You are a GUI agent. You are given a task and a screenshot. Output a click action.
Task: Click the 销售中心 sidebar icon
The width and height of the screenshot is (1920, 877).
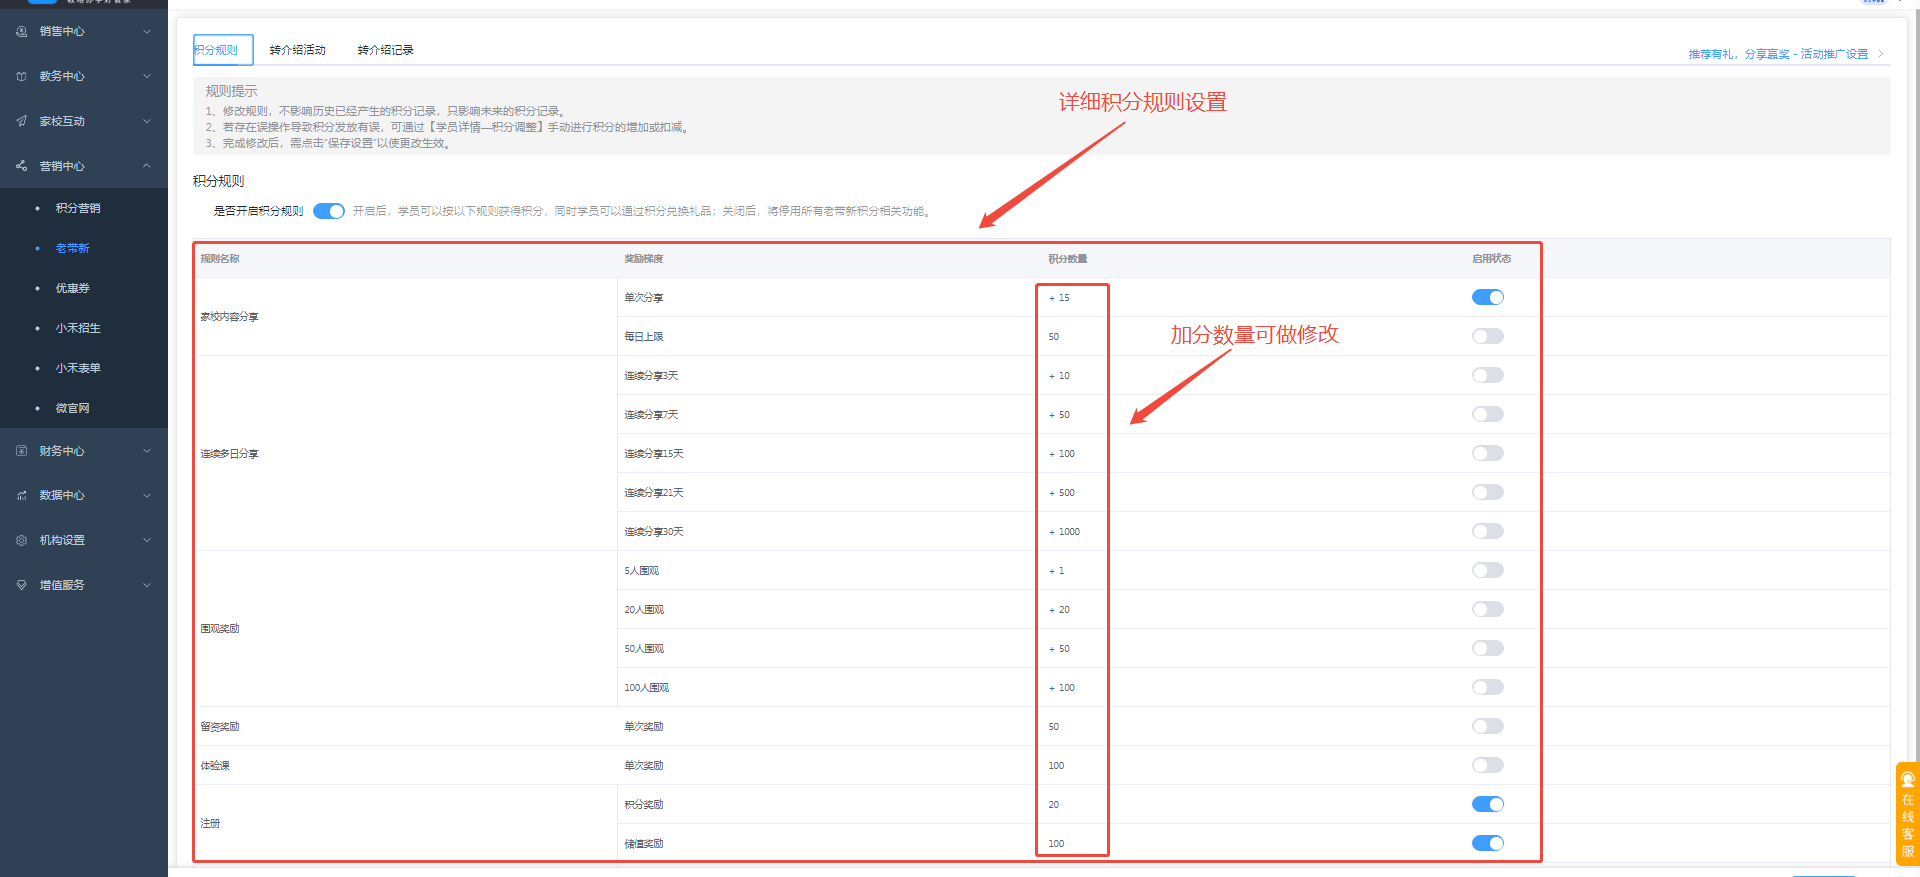22,32
